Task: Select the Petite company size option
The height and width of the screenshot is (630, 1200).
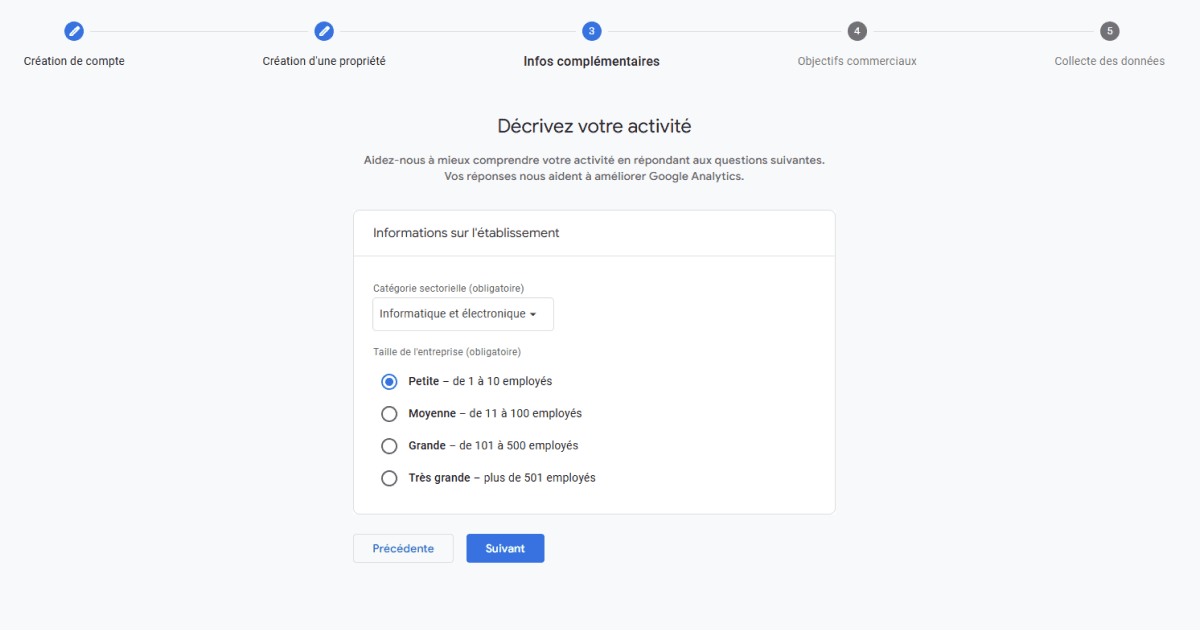Action: (389, 381)
